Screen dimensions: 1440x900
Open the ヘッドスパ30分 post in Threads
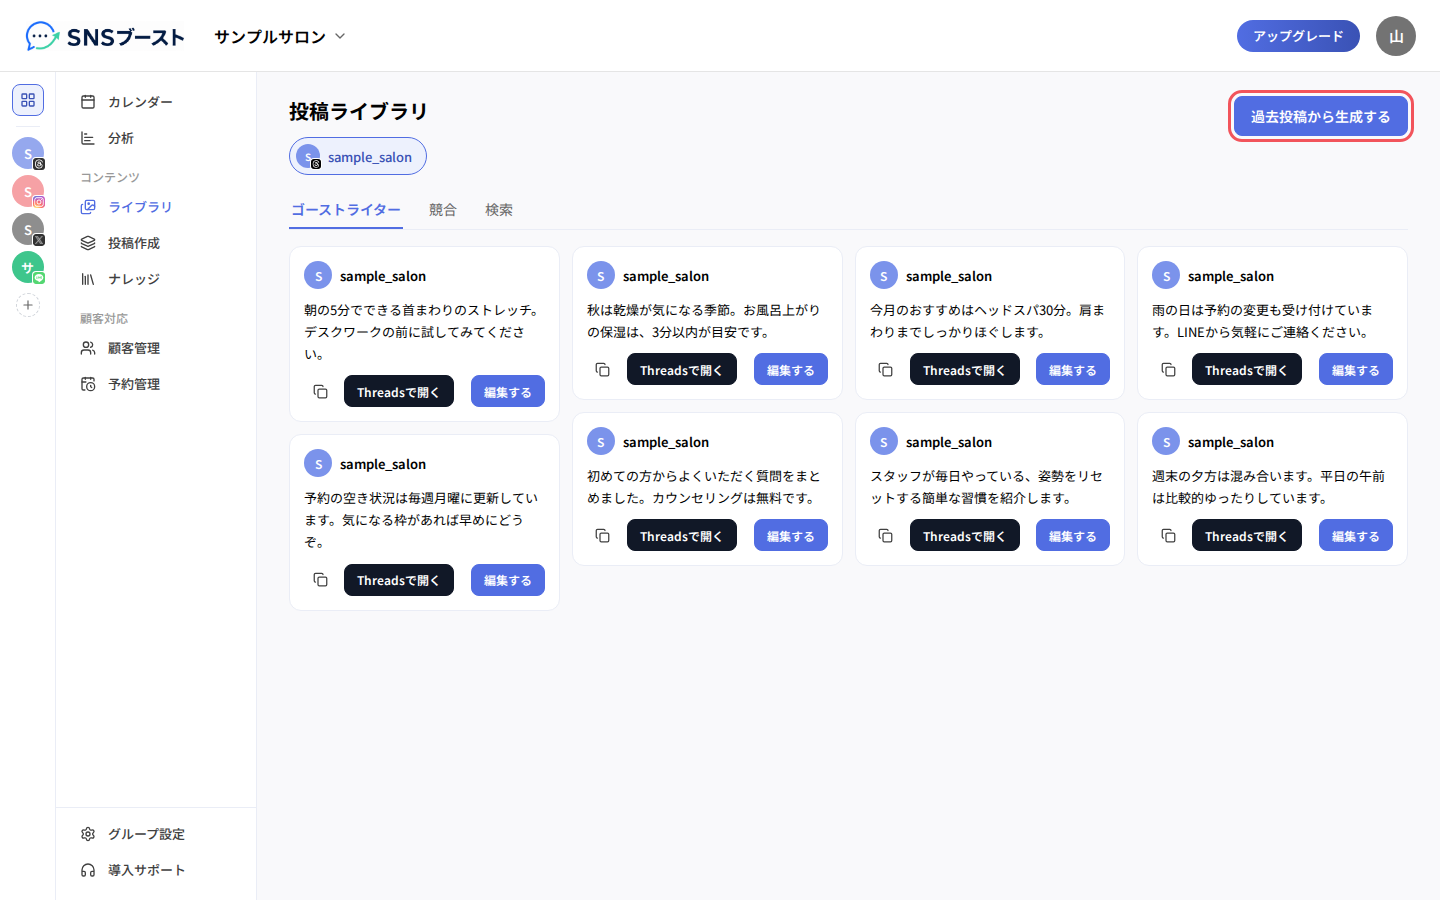[965, 370]
